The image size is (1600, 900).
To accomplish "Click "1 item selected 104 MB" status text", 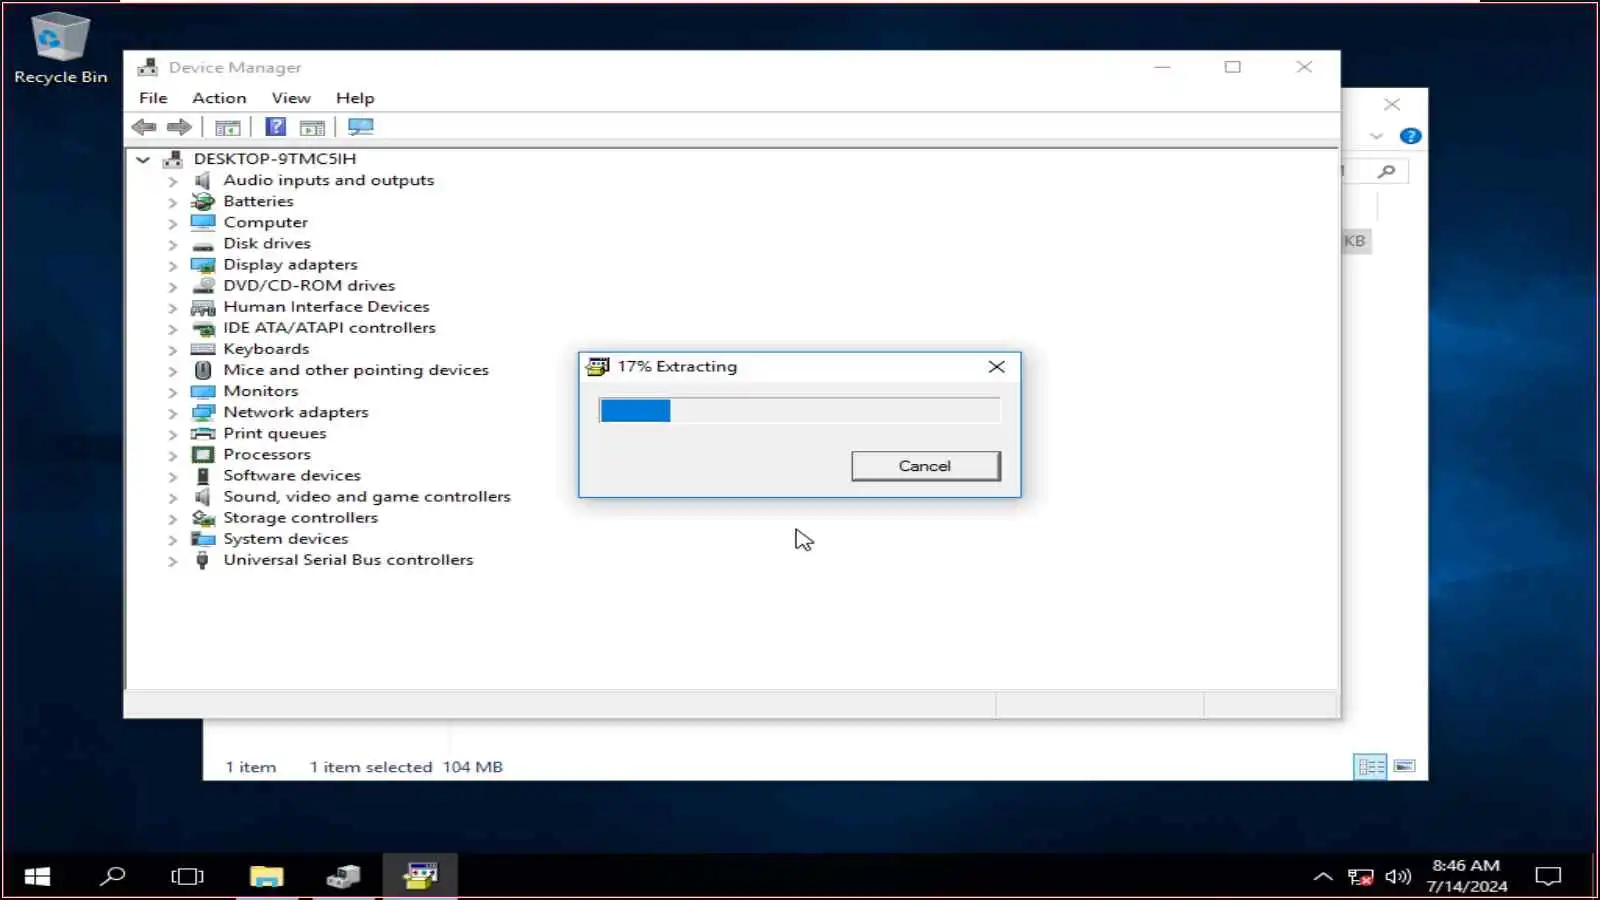I will pos(406,767).
